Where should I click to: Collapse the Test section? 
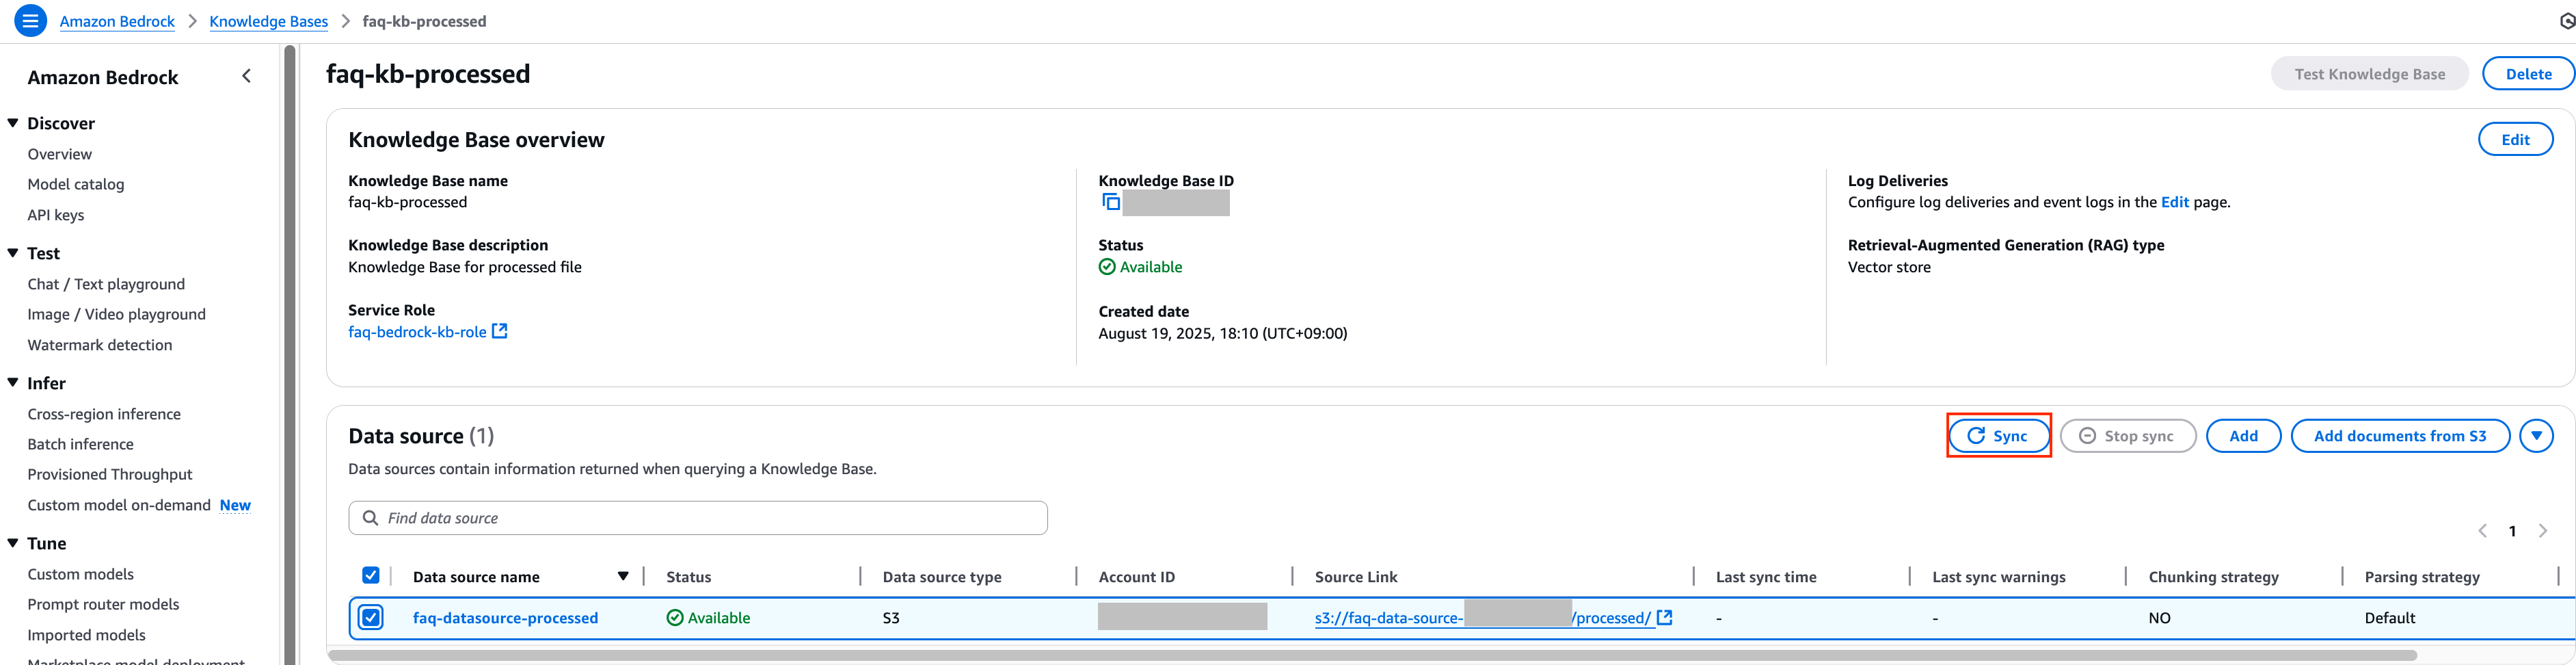point(13,253)
